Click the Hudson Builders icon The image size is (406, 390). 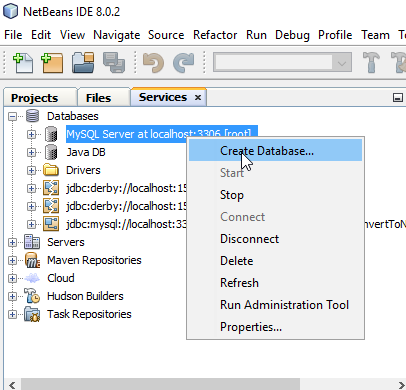pos(32,296)
